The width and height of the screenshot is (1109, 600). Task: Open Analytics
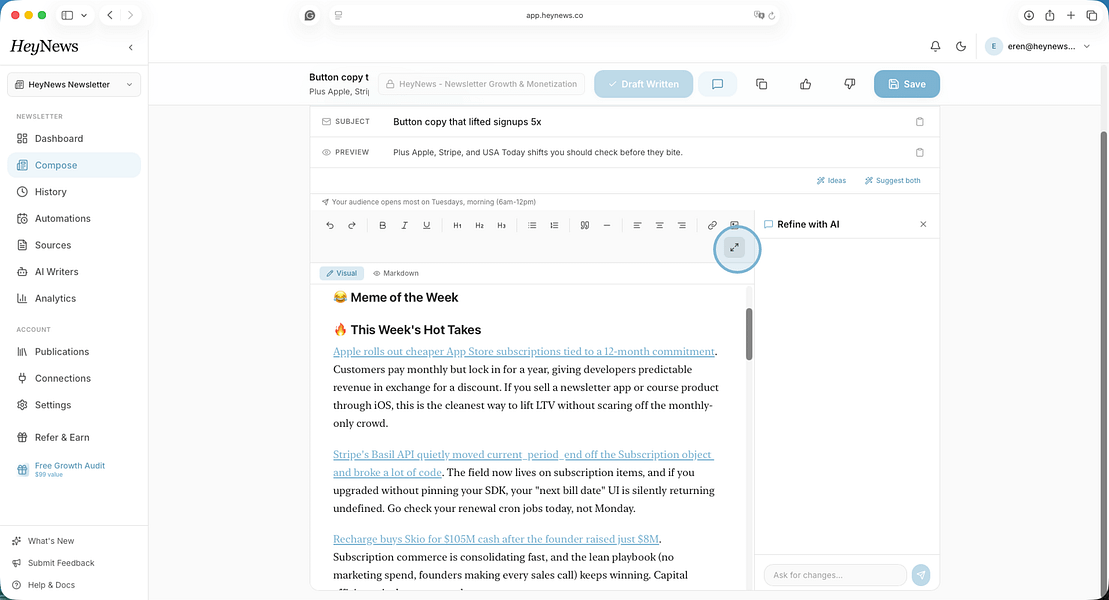click(x=74, y=299)
